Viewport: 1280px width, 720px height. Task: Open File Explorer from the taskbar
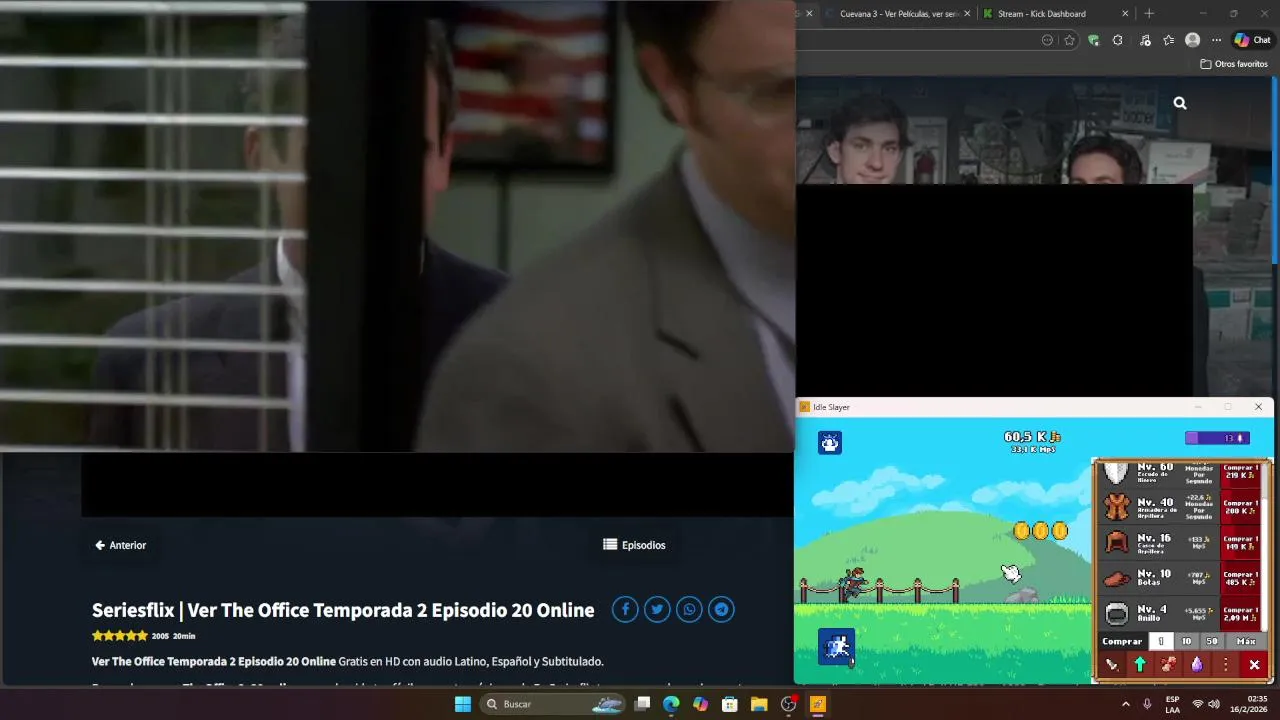[759, 704]
